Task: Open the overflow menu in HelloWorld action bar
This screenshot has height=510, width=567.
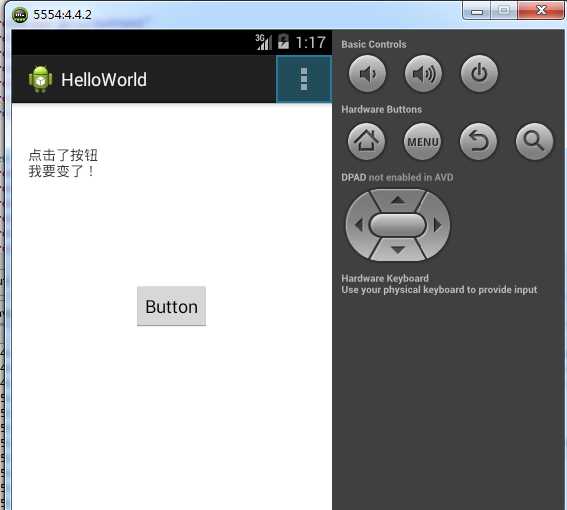Action: pyautogui.click(x=304, y=79)
